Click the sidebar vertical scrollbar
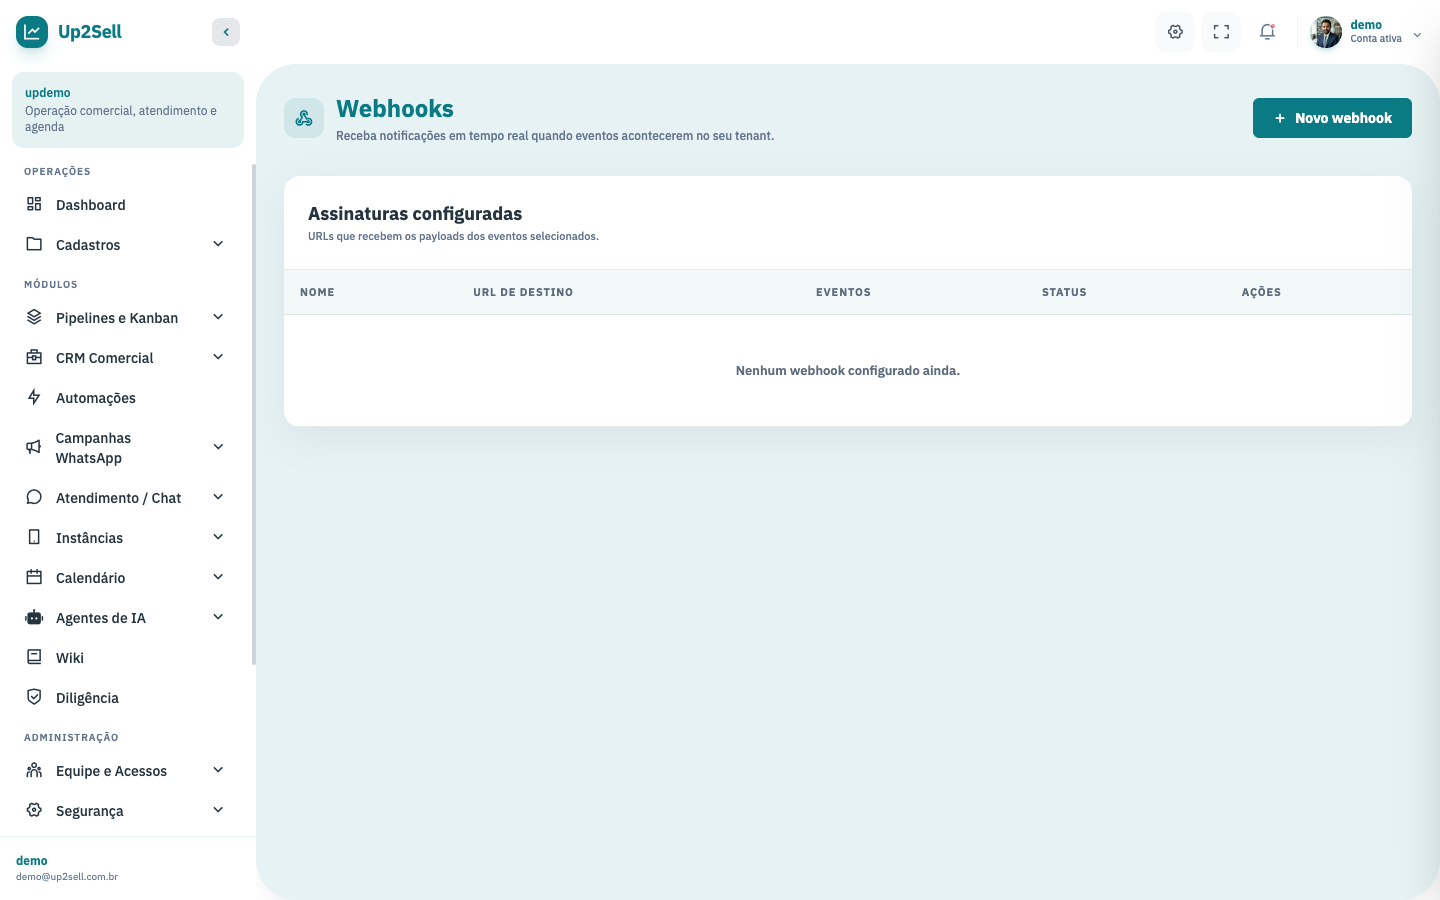1440x900 pixels. coord(254,414)
